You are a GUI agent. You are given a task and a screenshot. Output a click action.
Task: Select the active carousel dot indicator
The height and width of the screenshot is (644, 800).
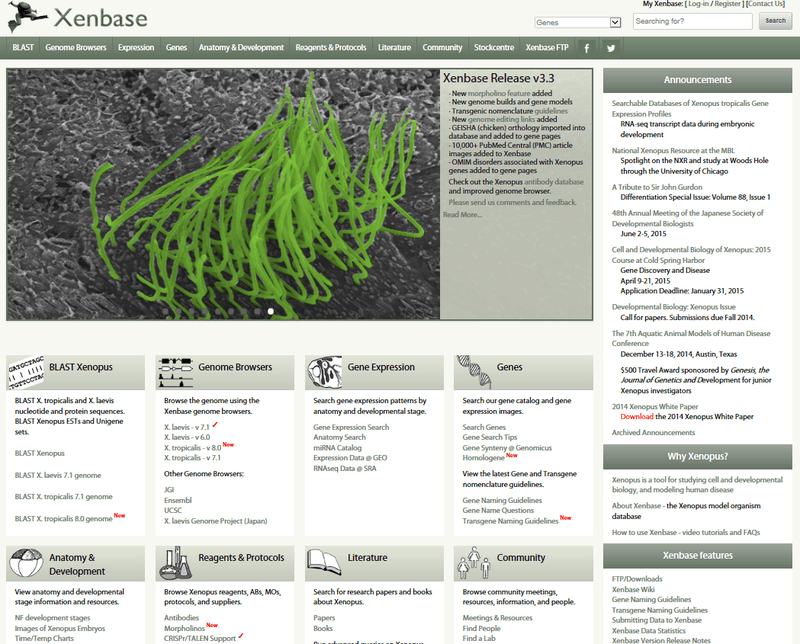tap(270, 311)
